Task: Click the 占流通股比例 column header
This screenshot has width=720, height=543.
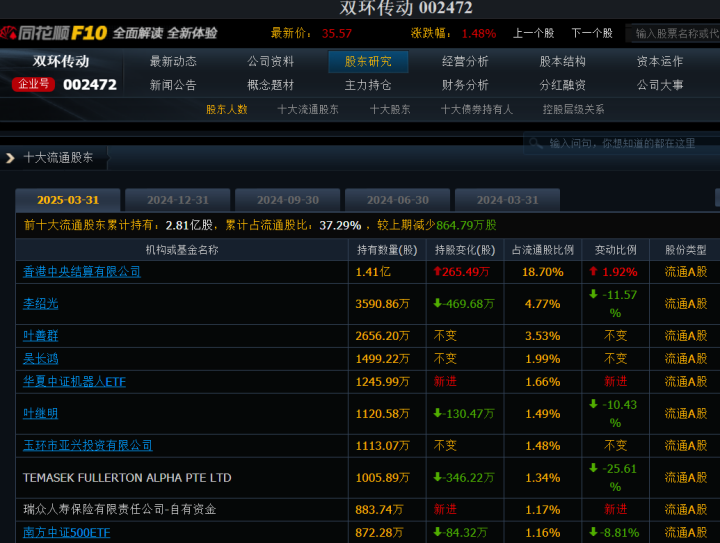Action: tap(543, 250)
